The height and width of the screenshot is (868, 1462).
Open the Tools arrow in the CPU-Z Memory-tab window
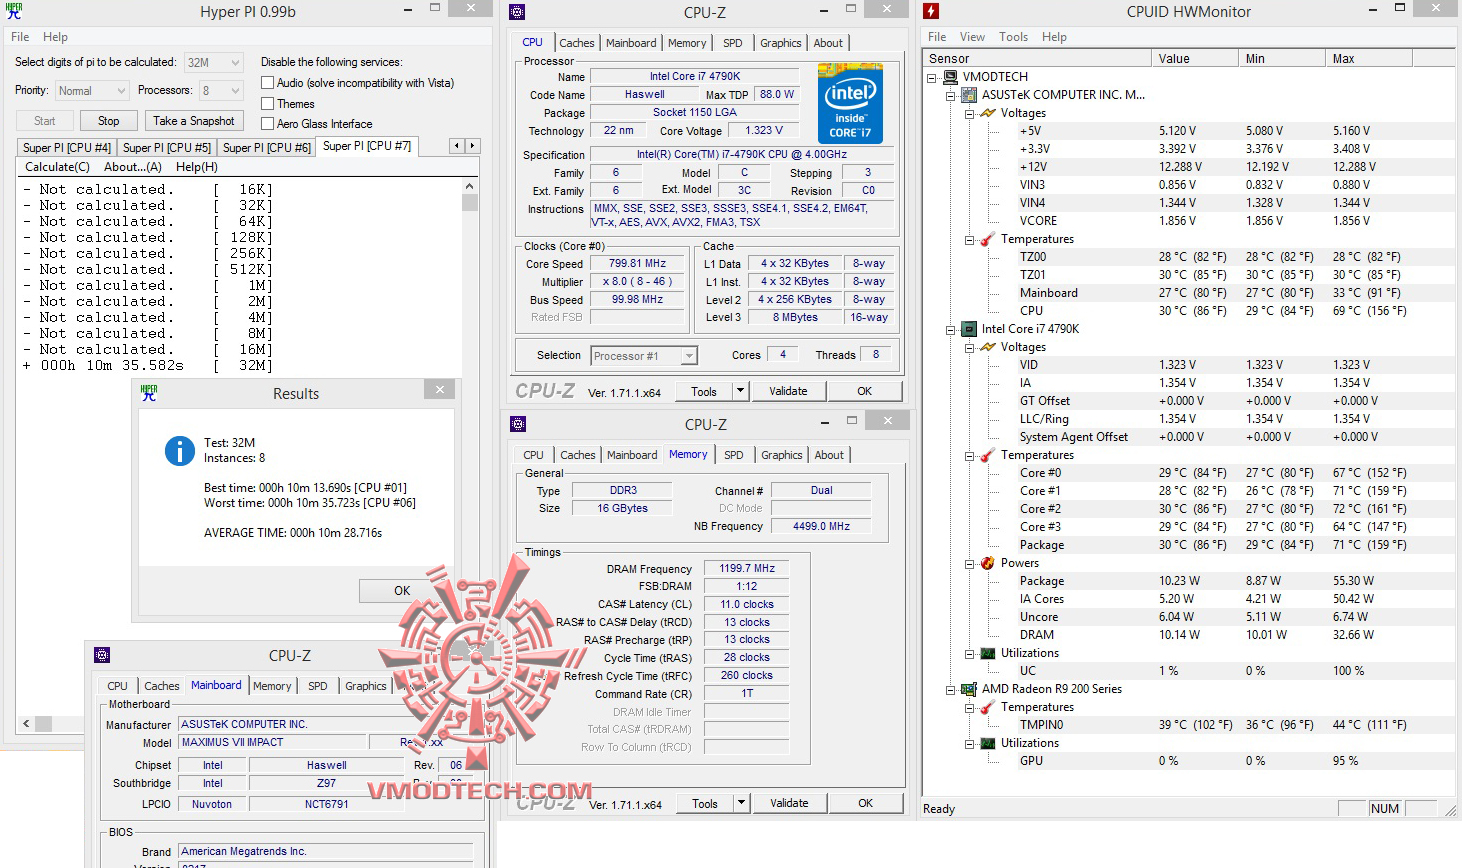[x=742, y=803]
